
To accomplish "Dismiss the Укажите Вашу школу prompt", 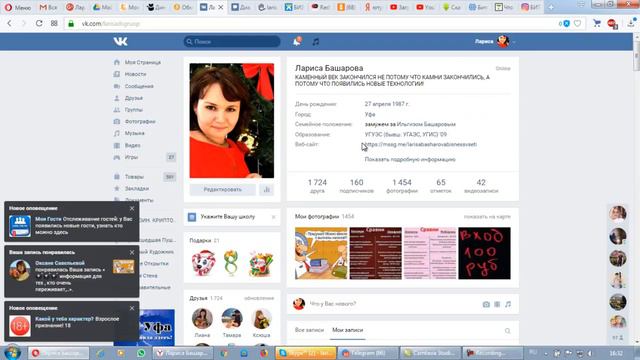I will point(273,217).
